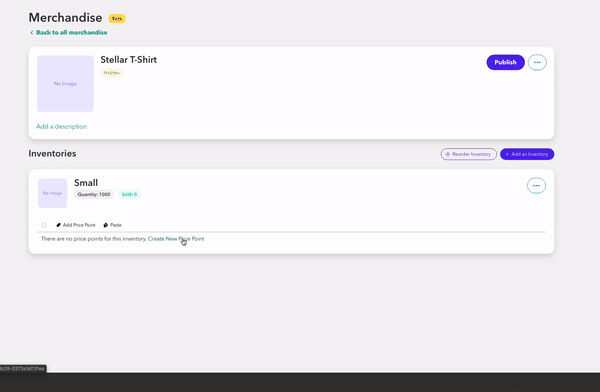
Task: Click the Merchandise page heading
Action: tap(65, 18)
